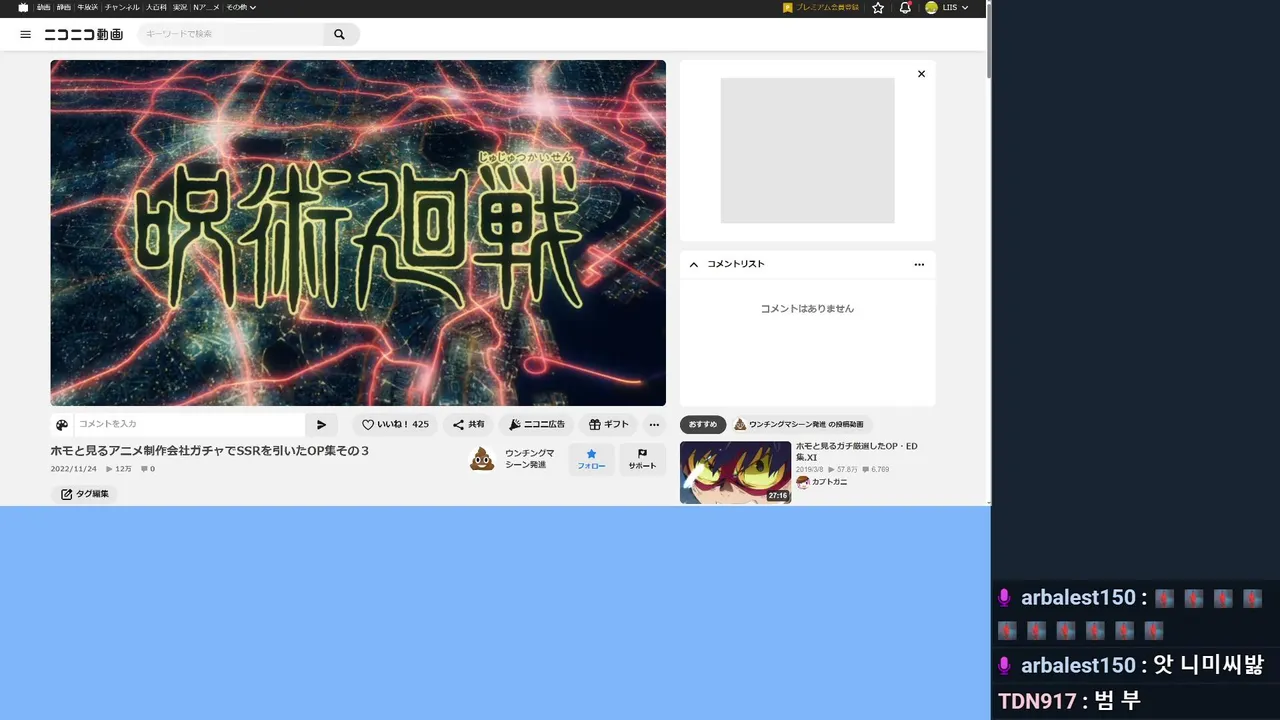Click the カブトガニ avatar icon
Image resolution: width=1280 pixels, height=720 pixels.
802,482
